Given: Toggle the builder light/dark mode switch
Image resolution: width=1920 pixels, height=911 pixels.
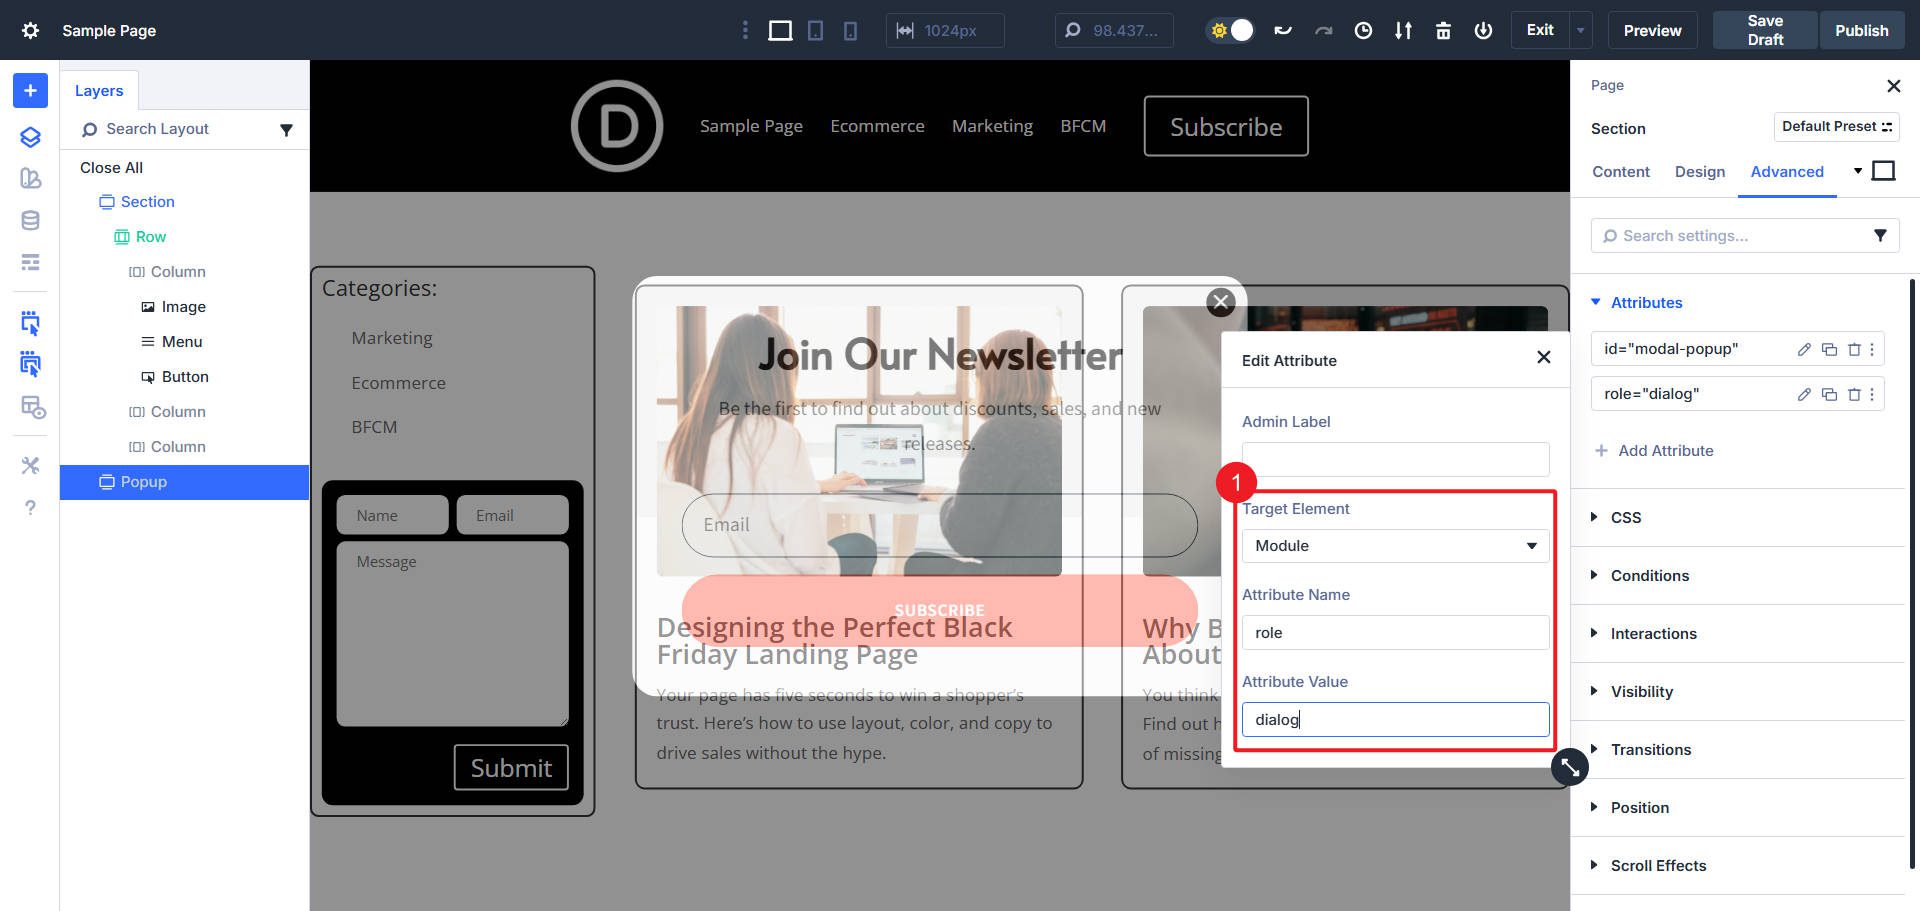Looking at the screenshot, I should [x=1229, y=30].
